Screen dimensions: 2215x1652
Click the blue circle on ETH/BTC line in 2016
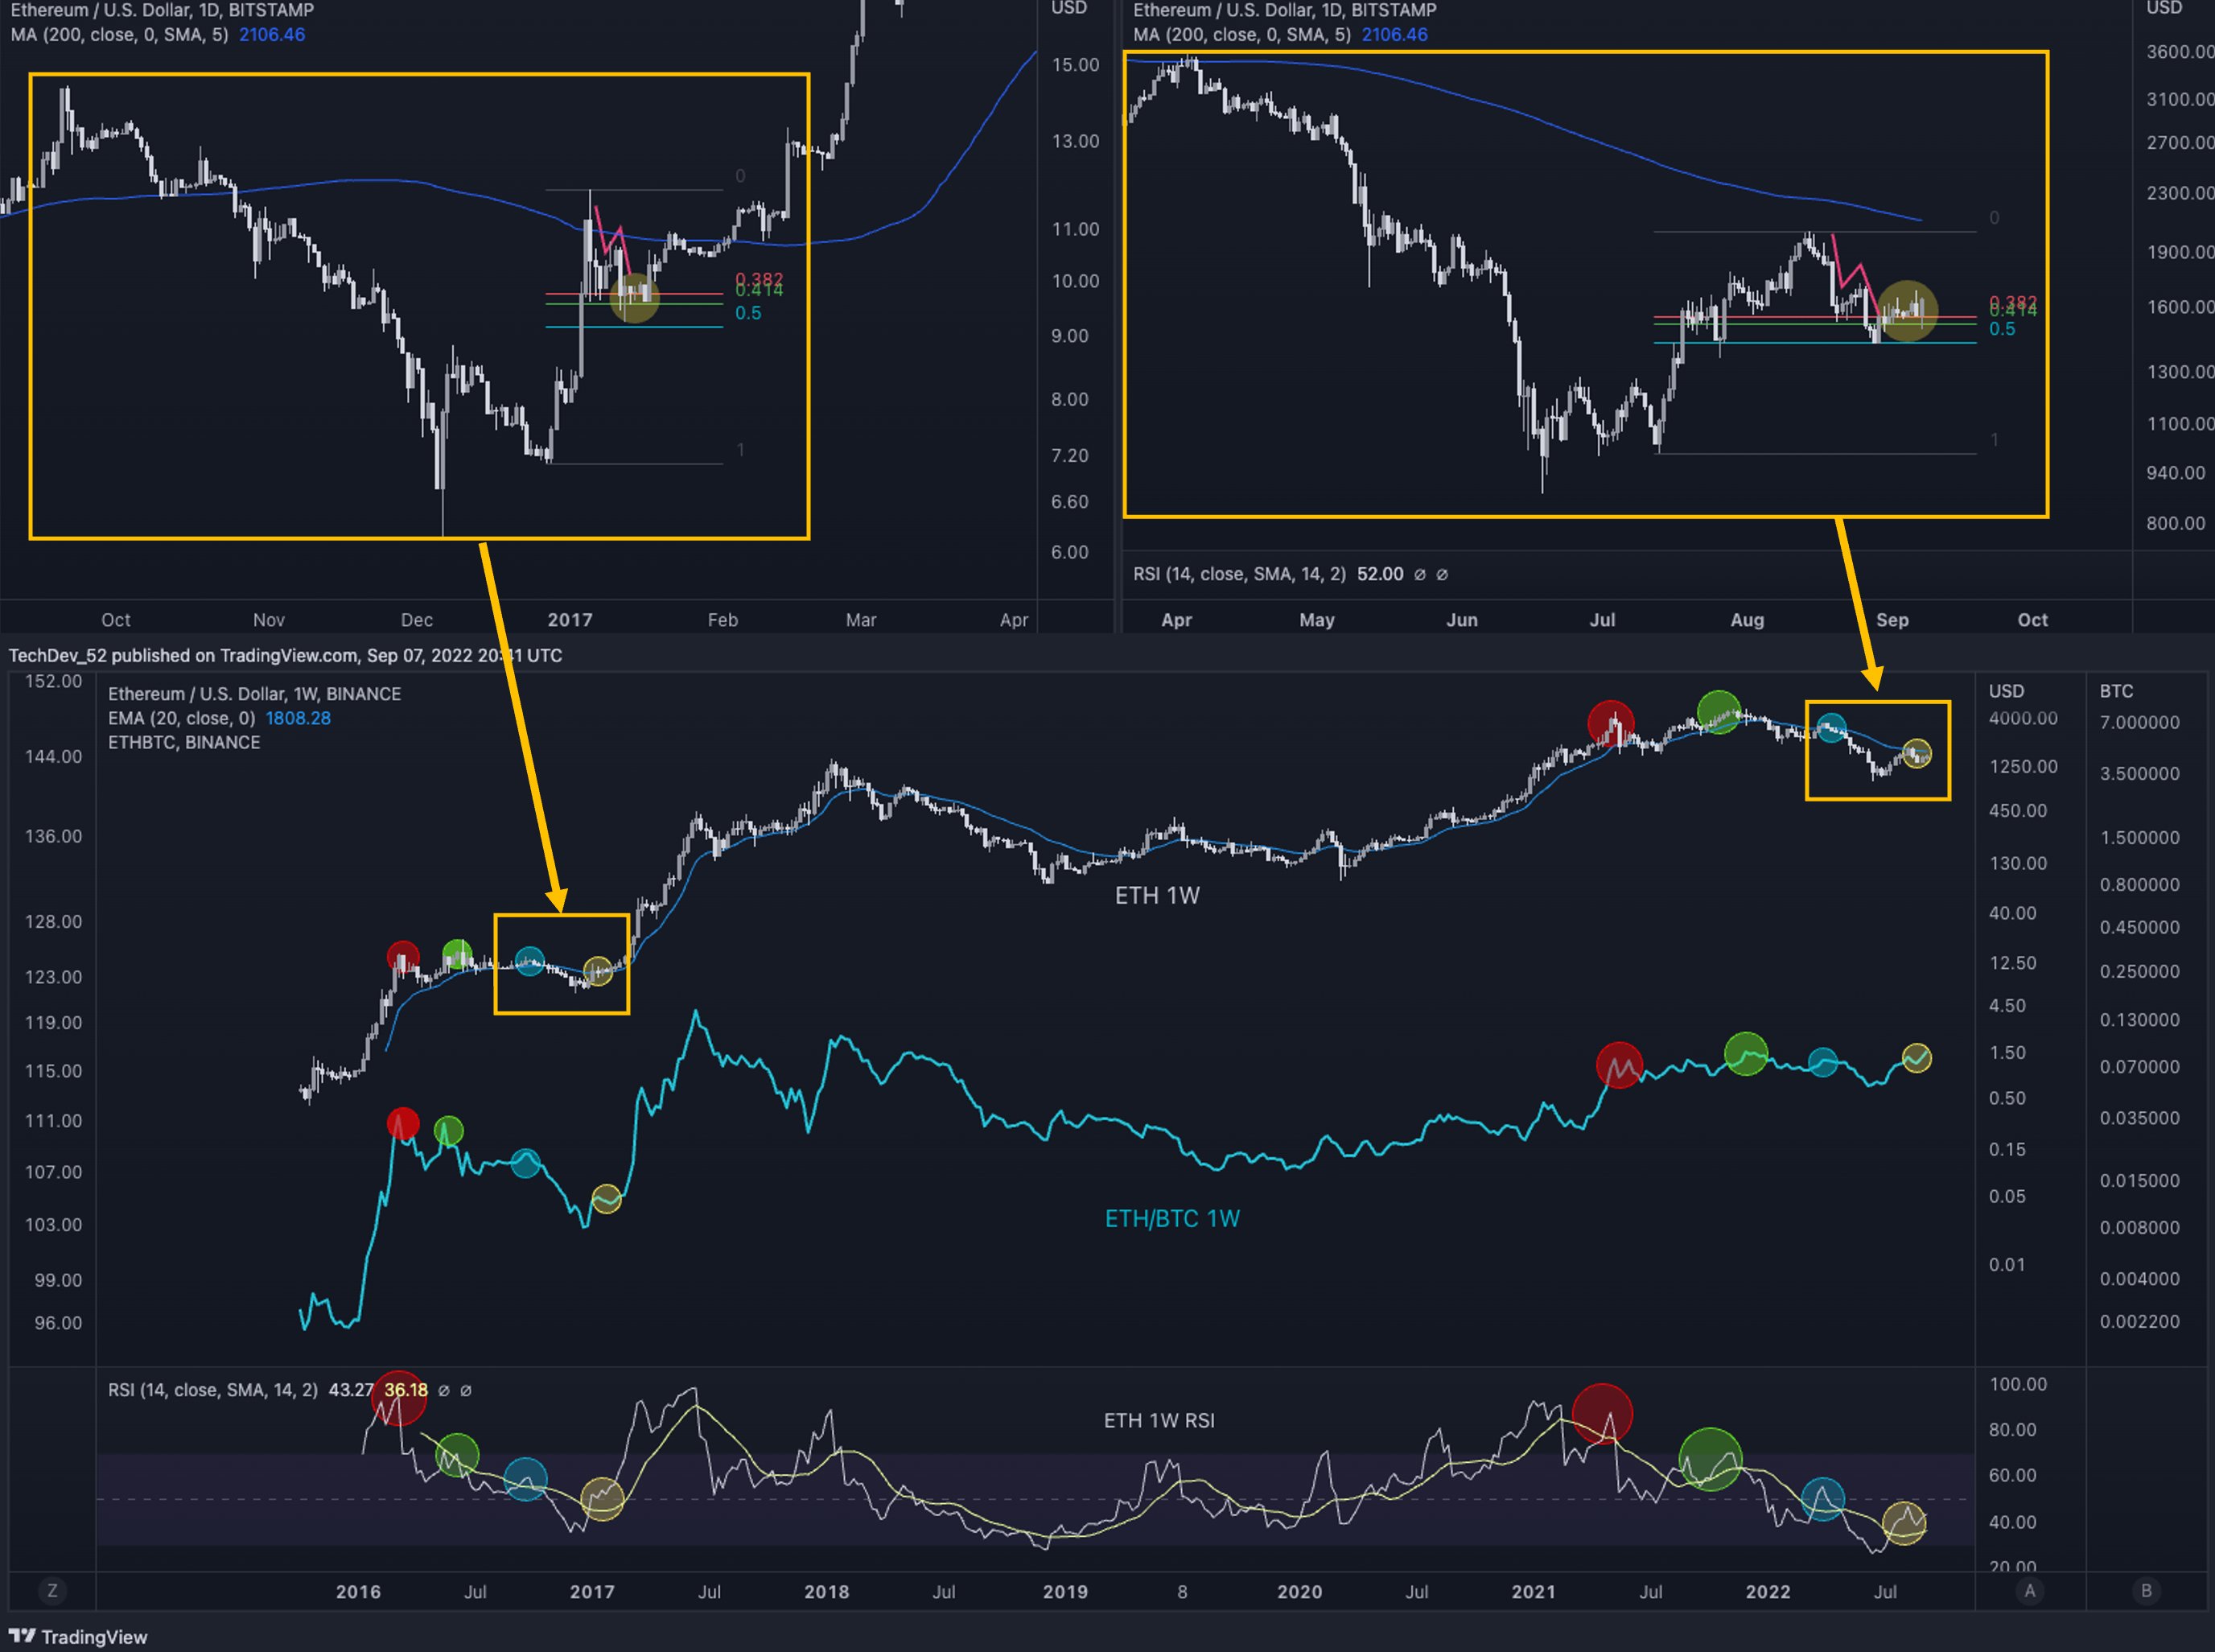coord(526,1163)
